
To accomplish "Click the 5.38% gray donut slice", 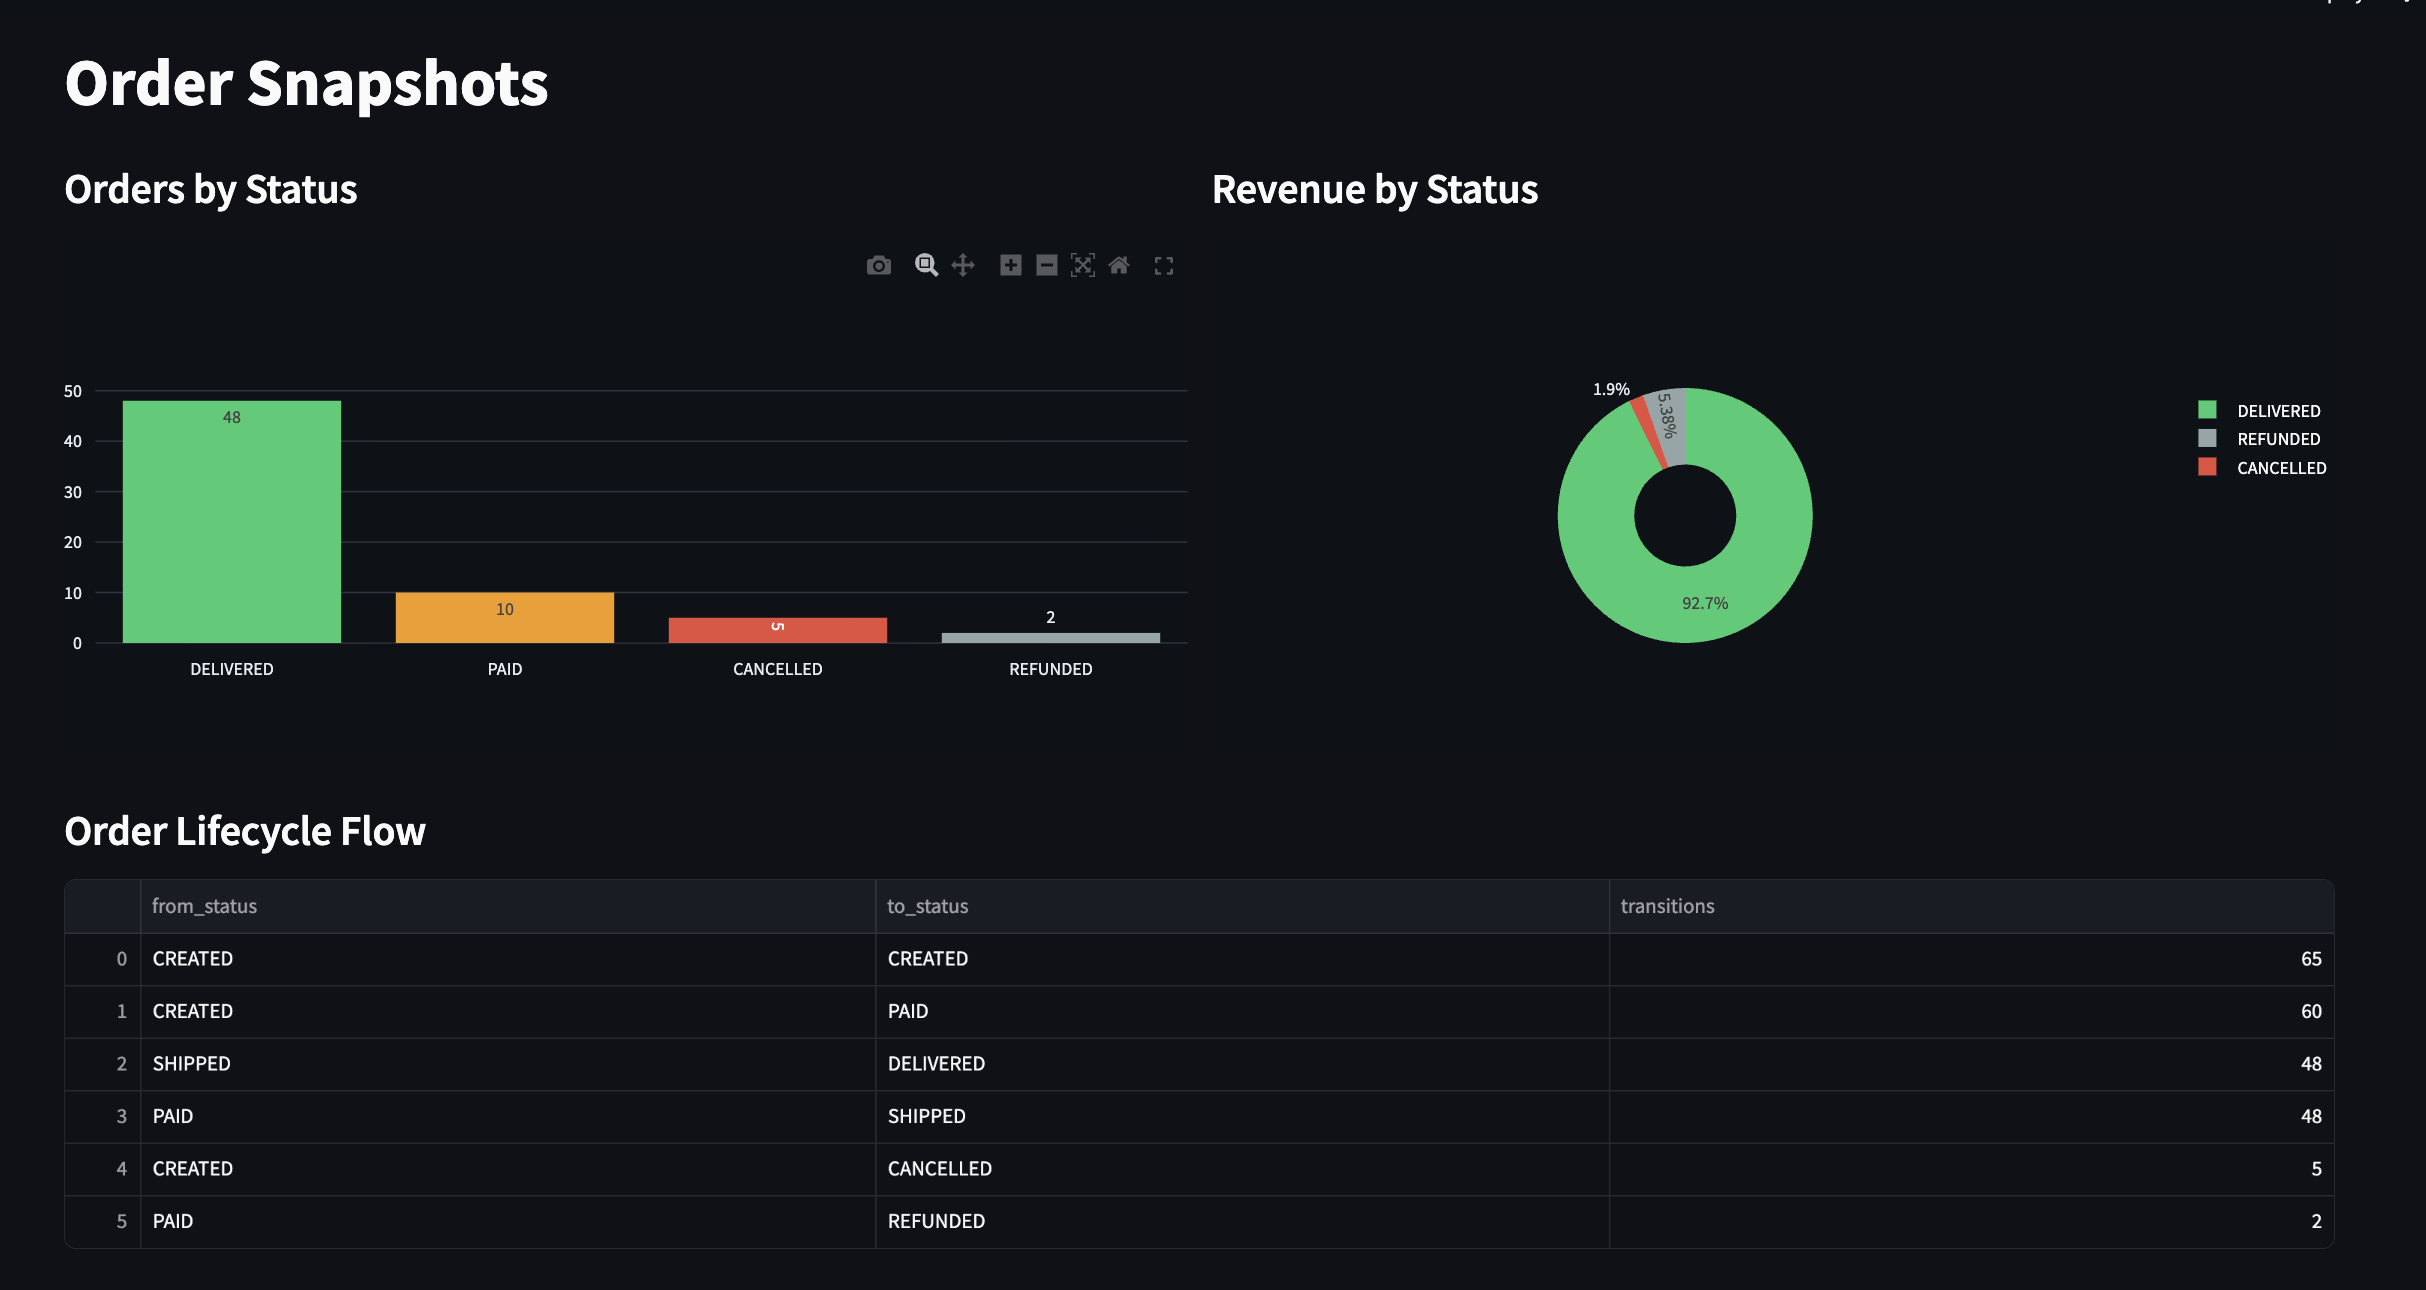I will [1668, 425].
